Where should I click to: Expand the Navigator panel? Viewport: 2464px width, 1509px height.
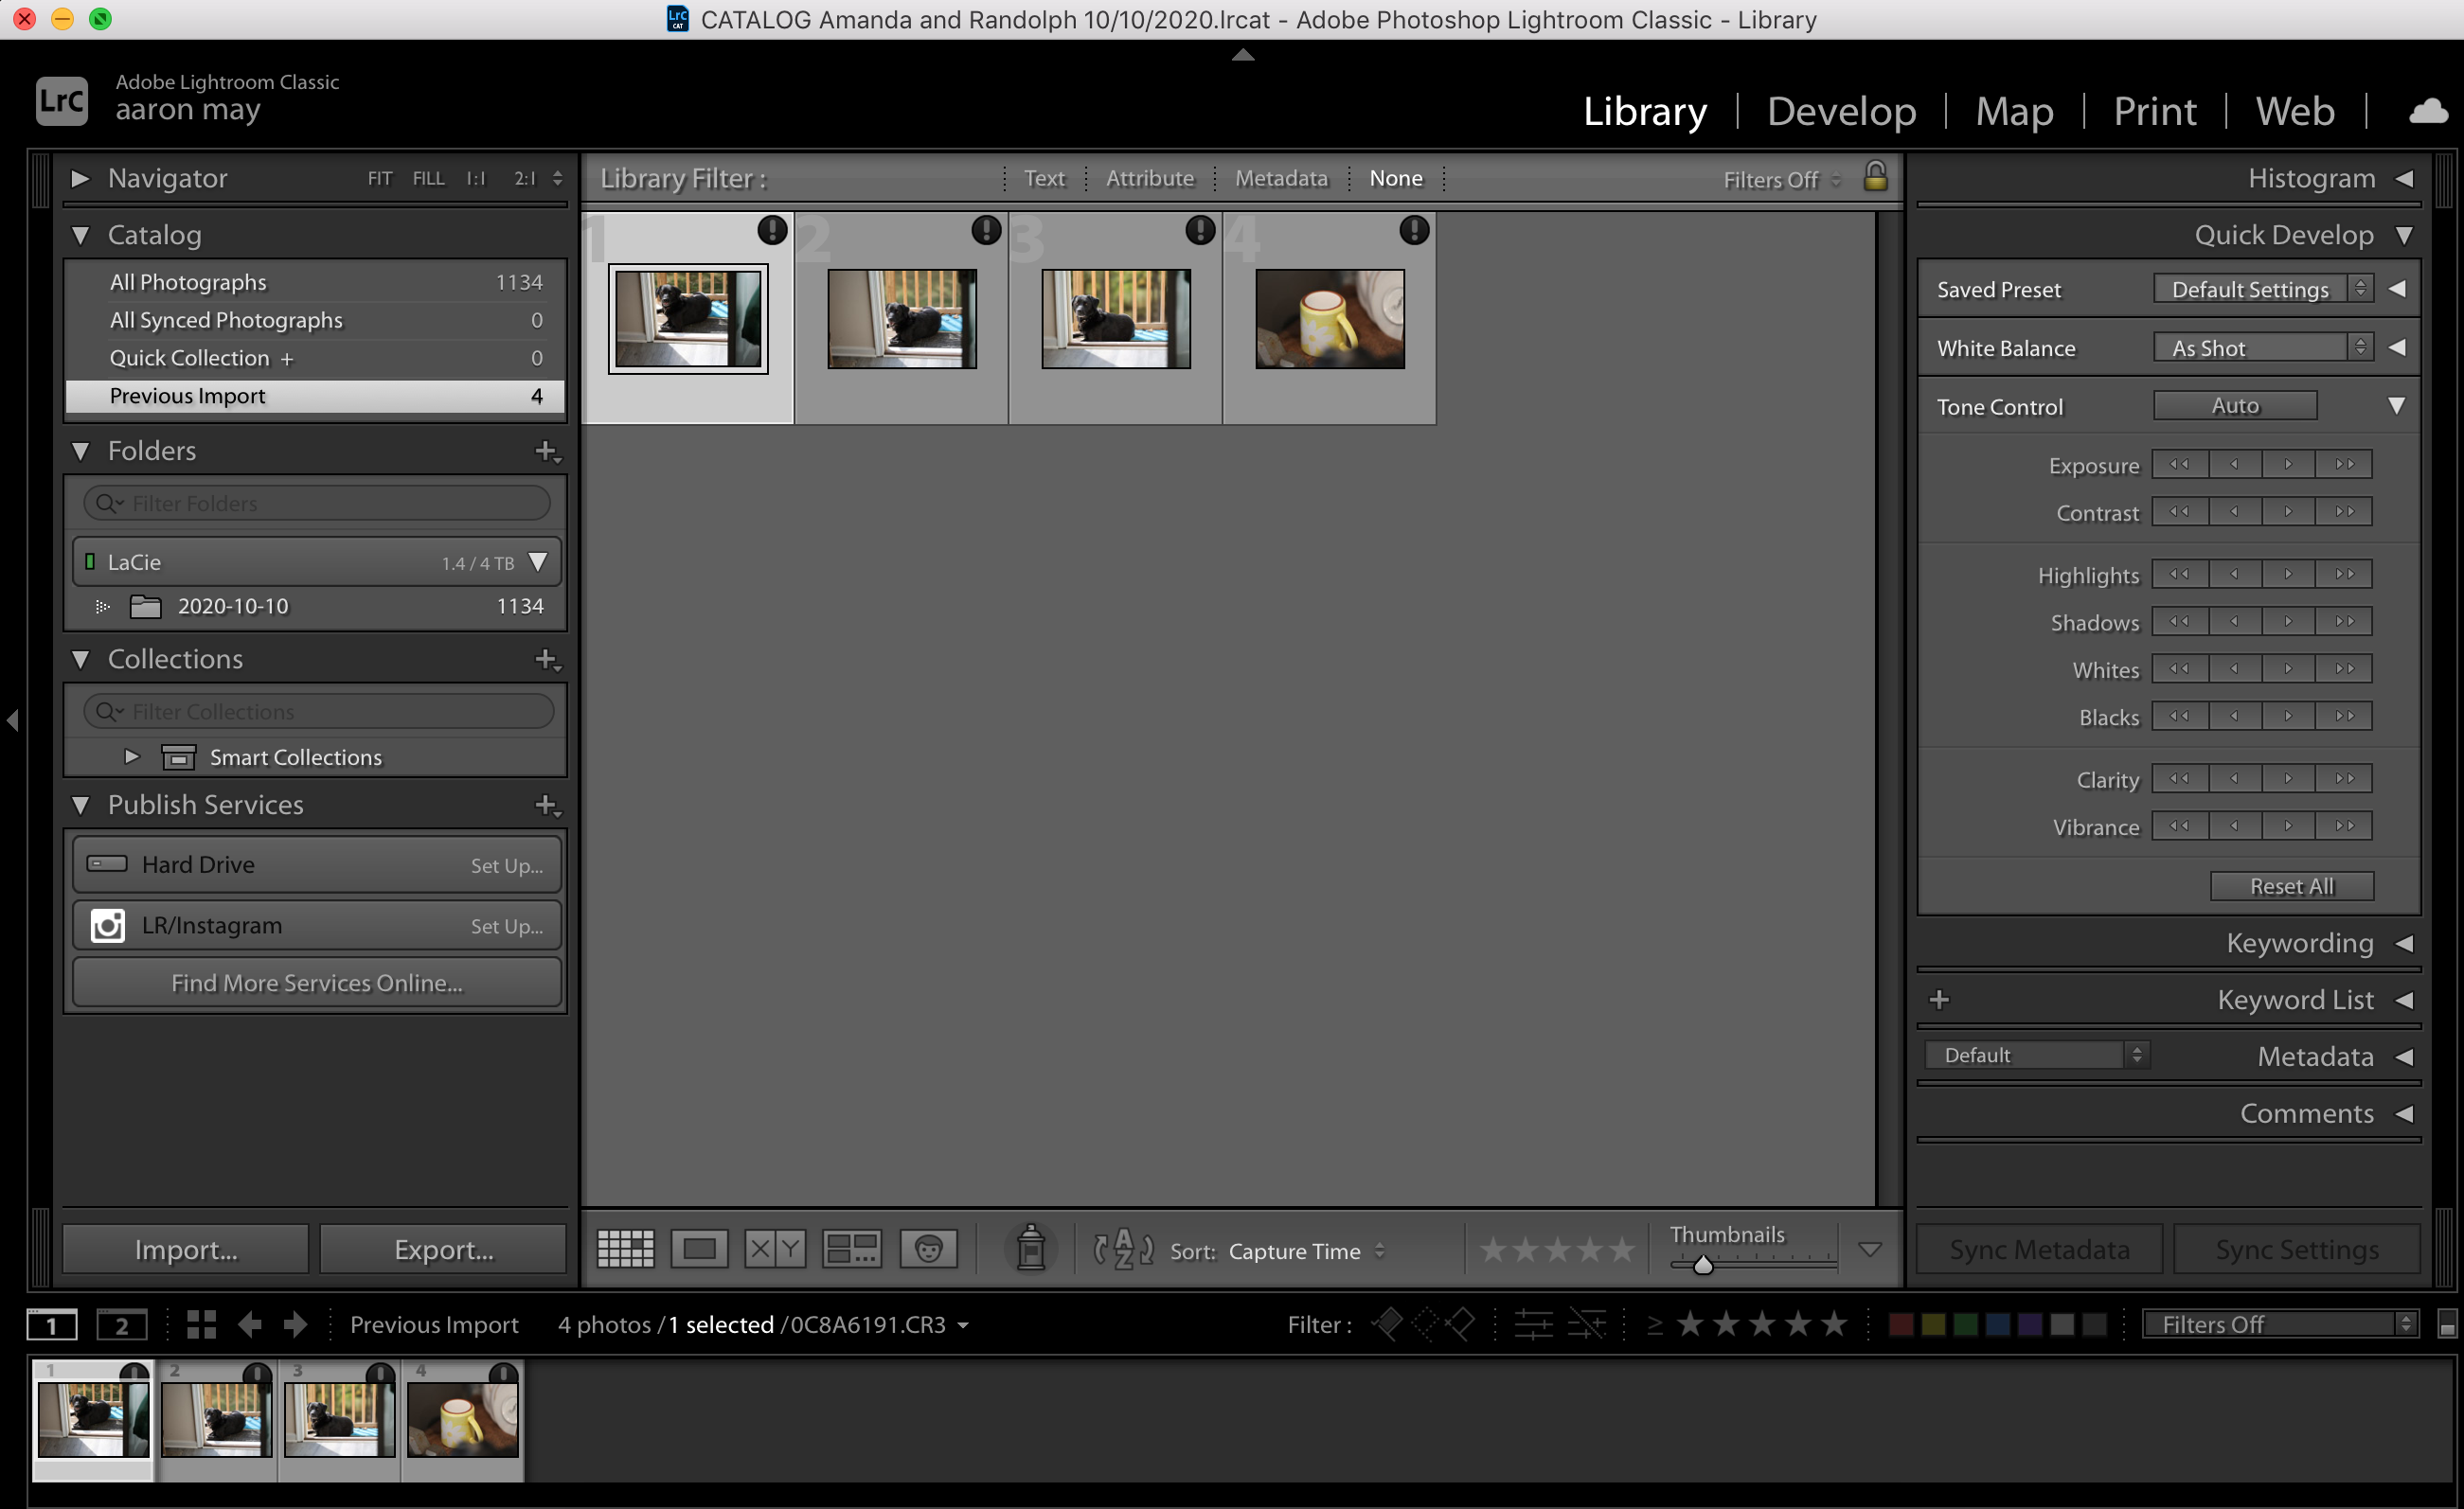point(80,178)
